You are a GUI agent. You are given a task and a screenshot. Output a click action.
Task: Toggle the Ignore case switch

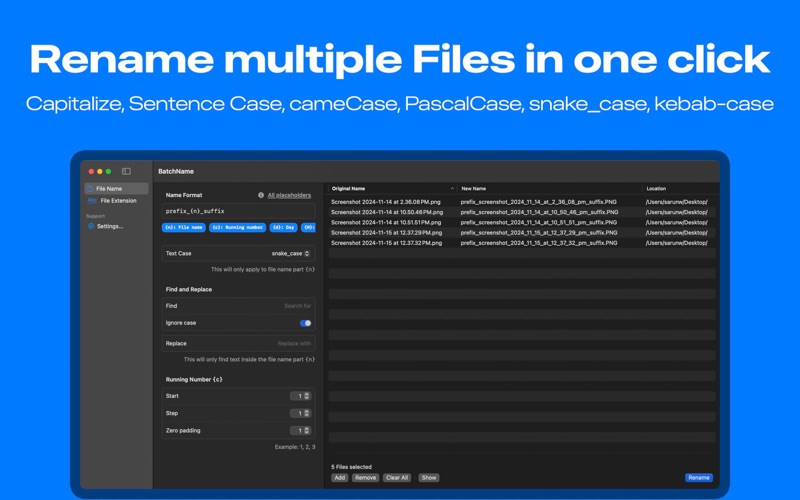305,323
